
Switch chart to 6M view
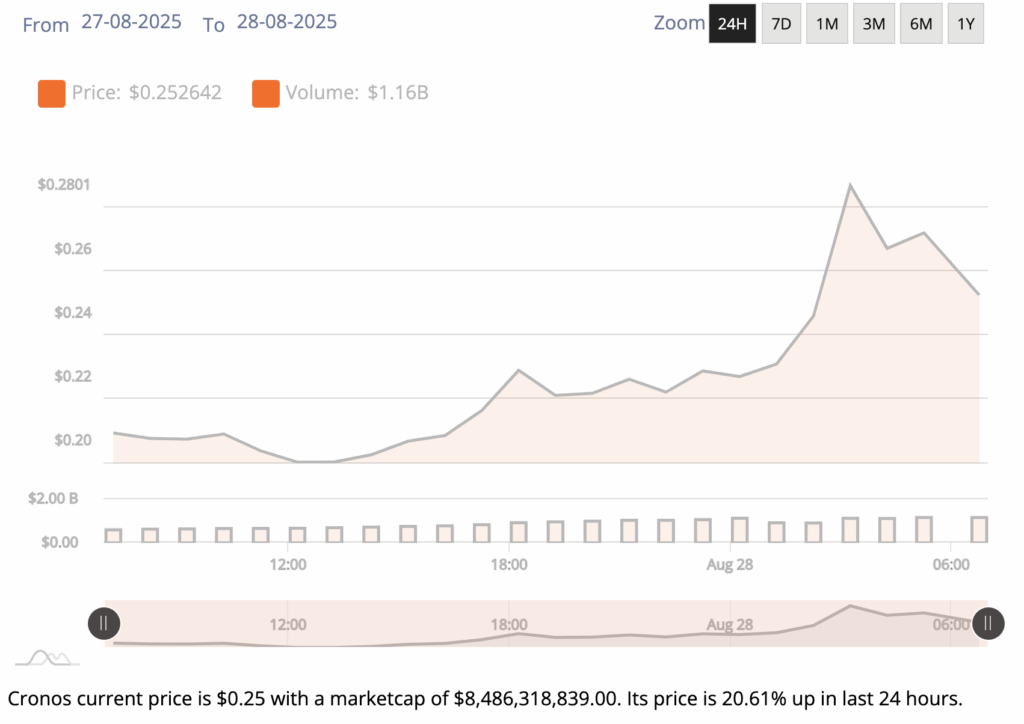pos(920,24)
